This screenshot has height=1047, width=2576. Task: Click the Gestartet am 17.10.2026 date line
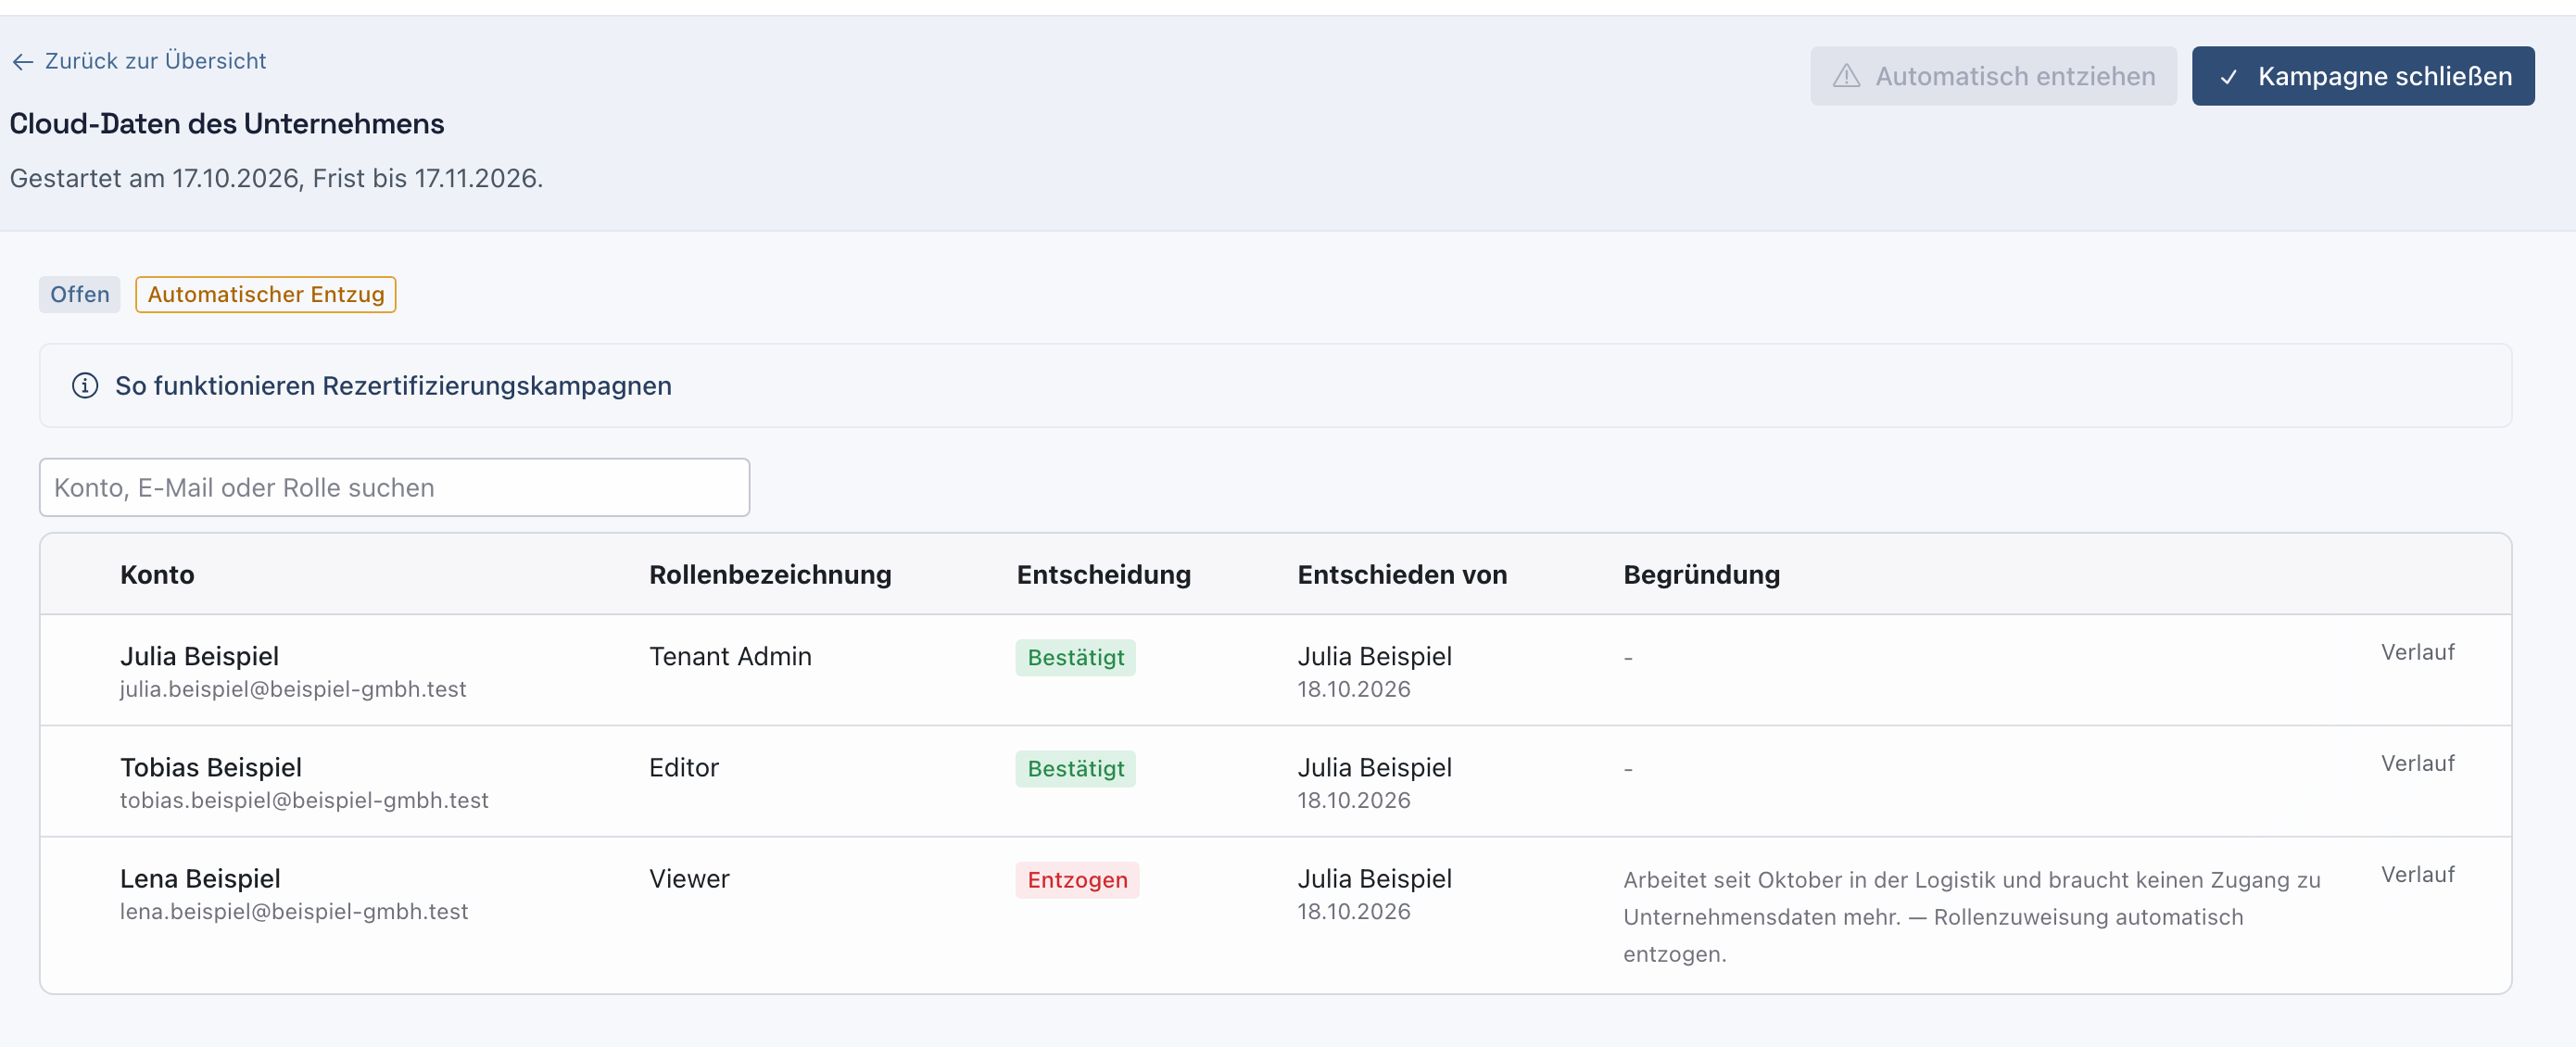tap(276, 178)
